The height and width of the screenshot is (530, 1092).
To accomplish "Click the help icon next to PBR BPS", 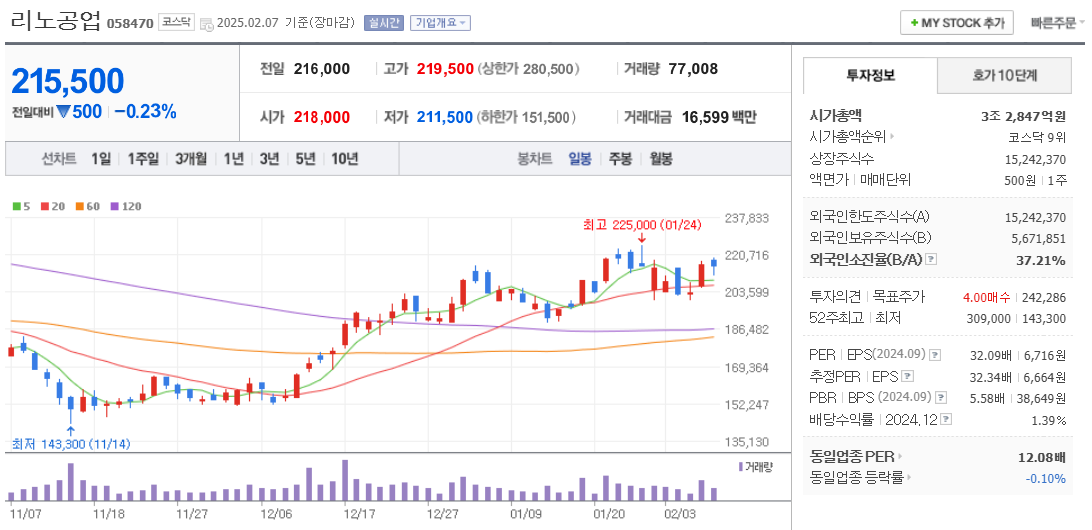I will pyautogui.click(x=941, y=398).
